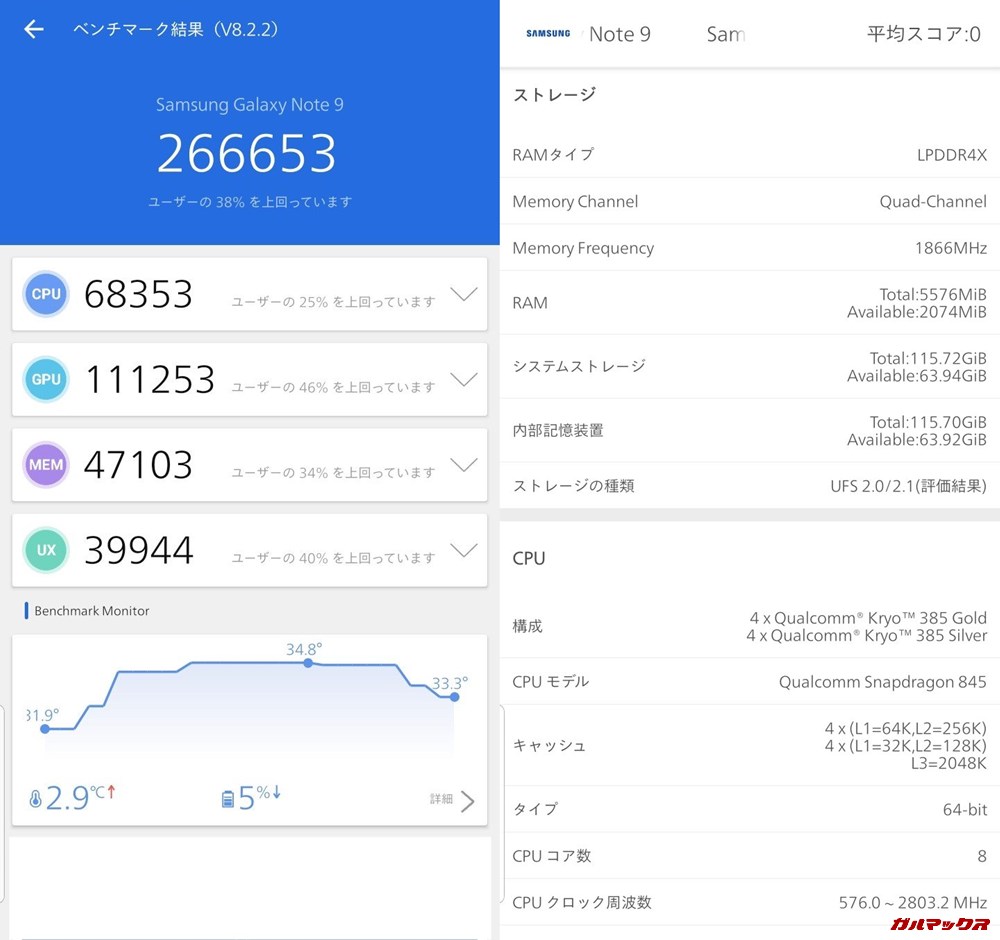Tap the back arrow on benchmark results
The image size is (1000, 940).
33,29
